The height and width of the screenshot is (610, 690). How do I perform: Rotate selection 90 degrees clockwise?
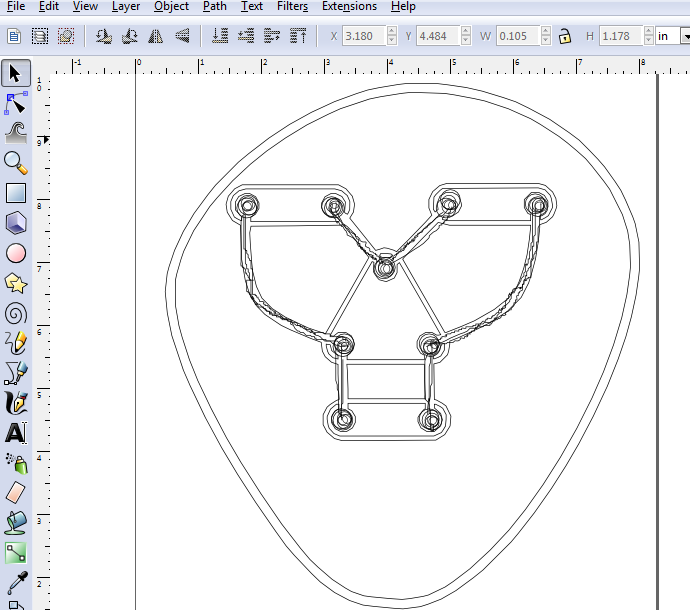[x=130, y=36]
